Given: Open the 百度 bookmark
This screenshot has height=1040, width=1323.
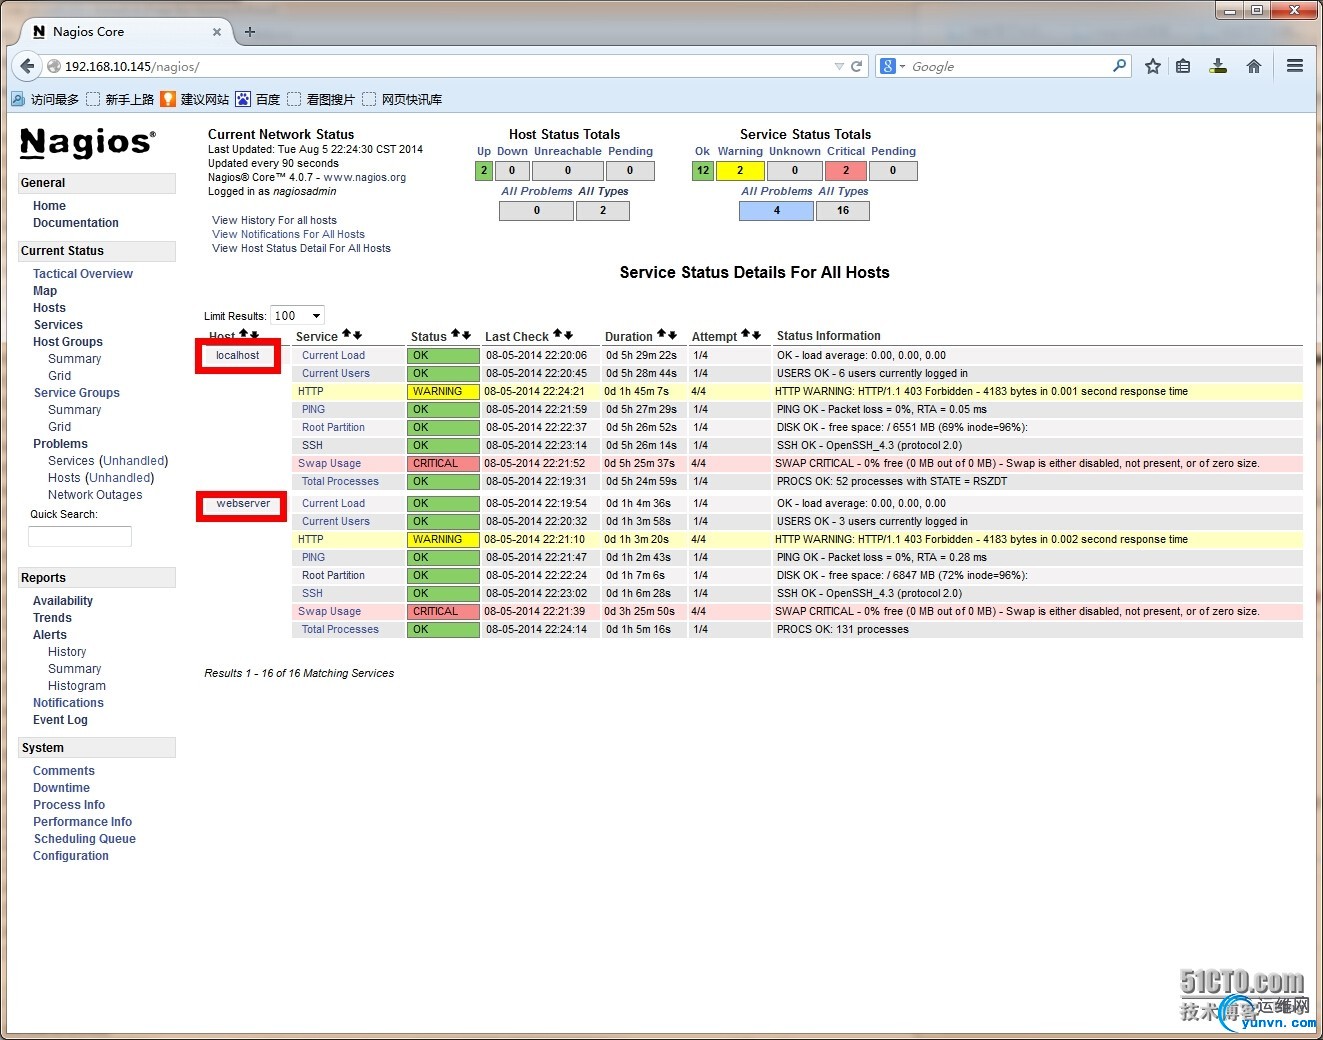Looking at the screenshot, I should [x=258, y=99].
